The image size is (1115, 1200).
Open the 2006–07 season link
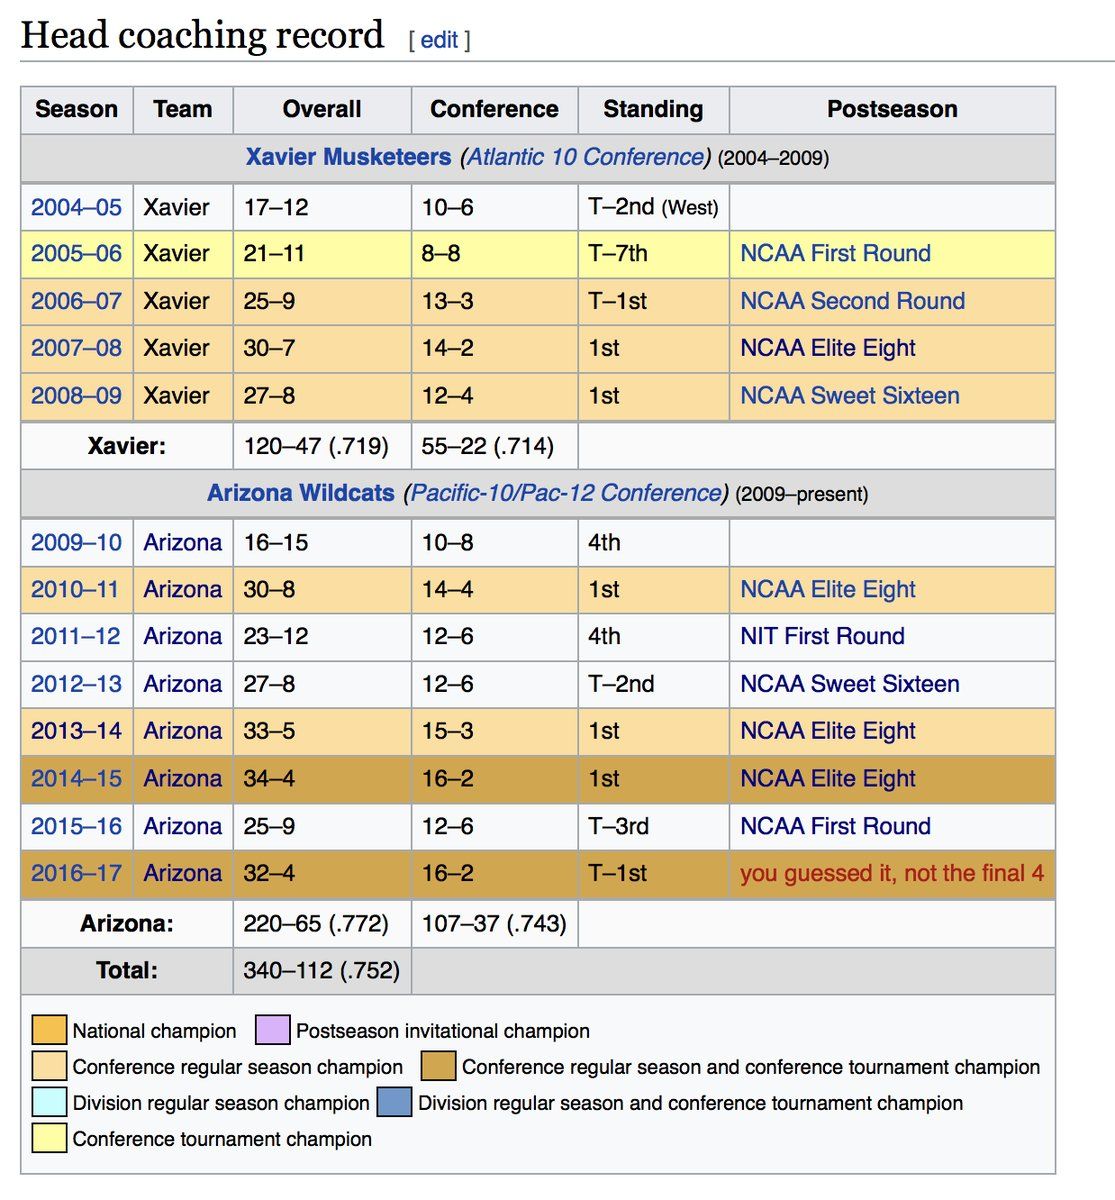pyautogui.click(x=76, y=301)
